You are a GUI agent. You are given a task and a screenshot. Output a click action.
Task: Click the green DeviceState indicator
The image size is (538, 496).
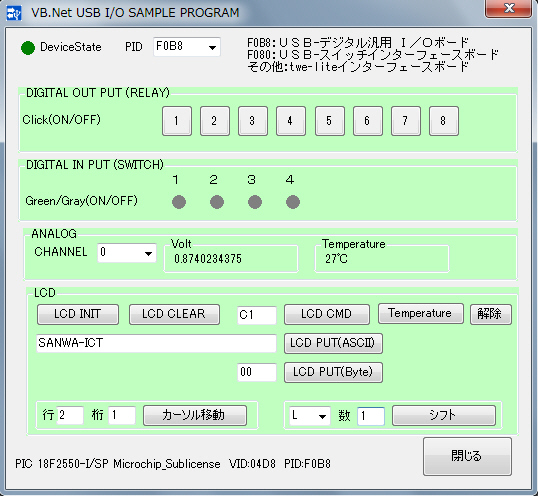click(x=28, y=48)
